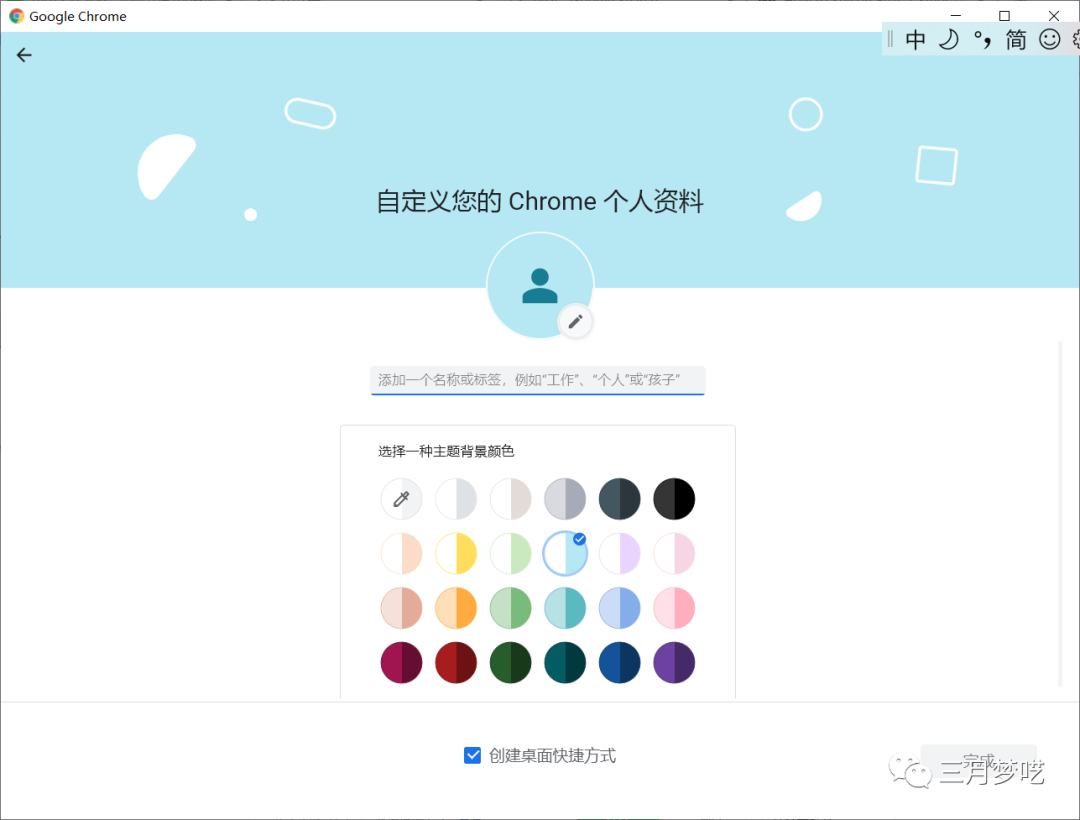Select the checked light blue theme color
The height and width of the screenshot is (820, 1080).
[565, 553]
